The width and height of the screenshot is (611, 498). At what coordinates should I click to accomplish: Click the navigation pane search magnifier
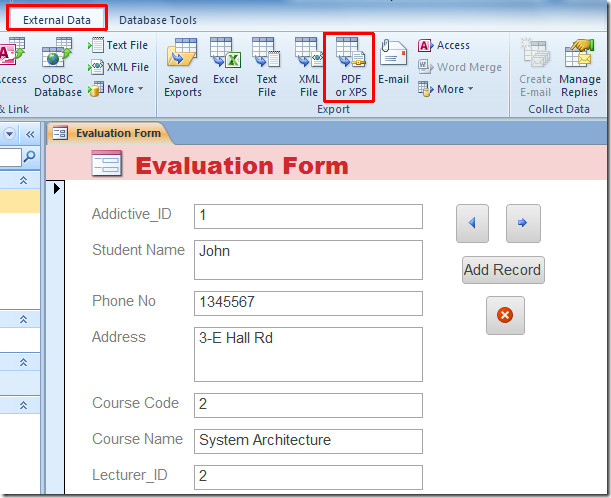(30, 157)
